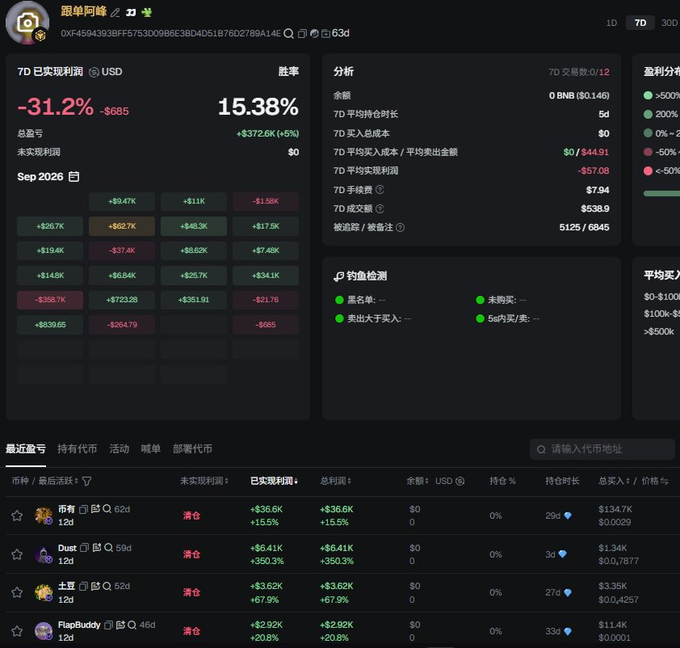Viewport: 680px width, 648px height.
Task: Toggle the USD currency icon in the 7D profit header
Action: click(94, 72)
